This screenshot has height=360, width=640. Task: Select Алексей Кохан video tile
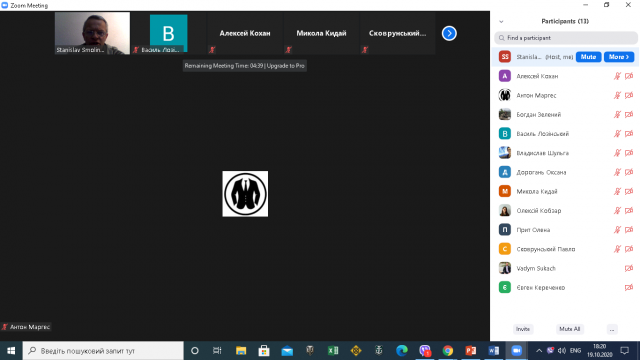245,33
